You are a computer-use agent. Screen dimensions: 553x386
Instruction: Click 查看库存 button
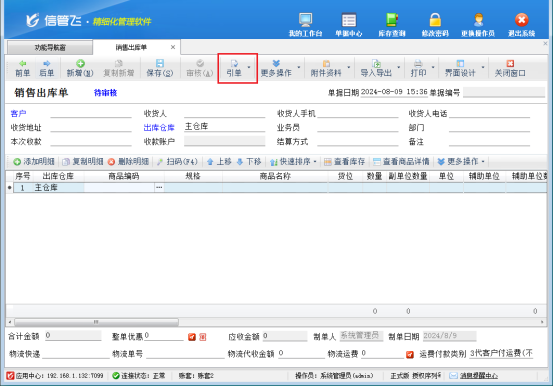tap(345, 162)
